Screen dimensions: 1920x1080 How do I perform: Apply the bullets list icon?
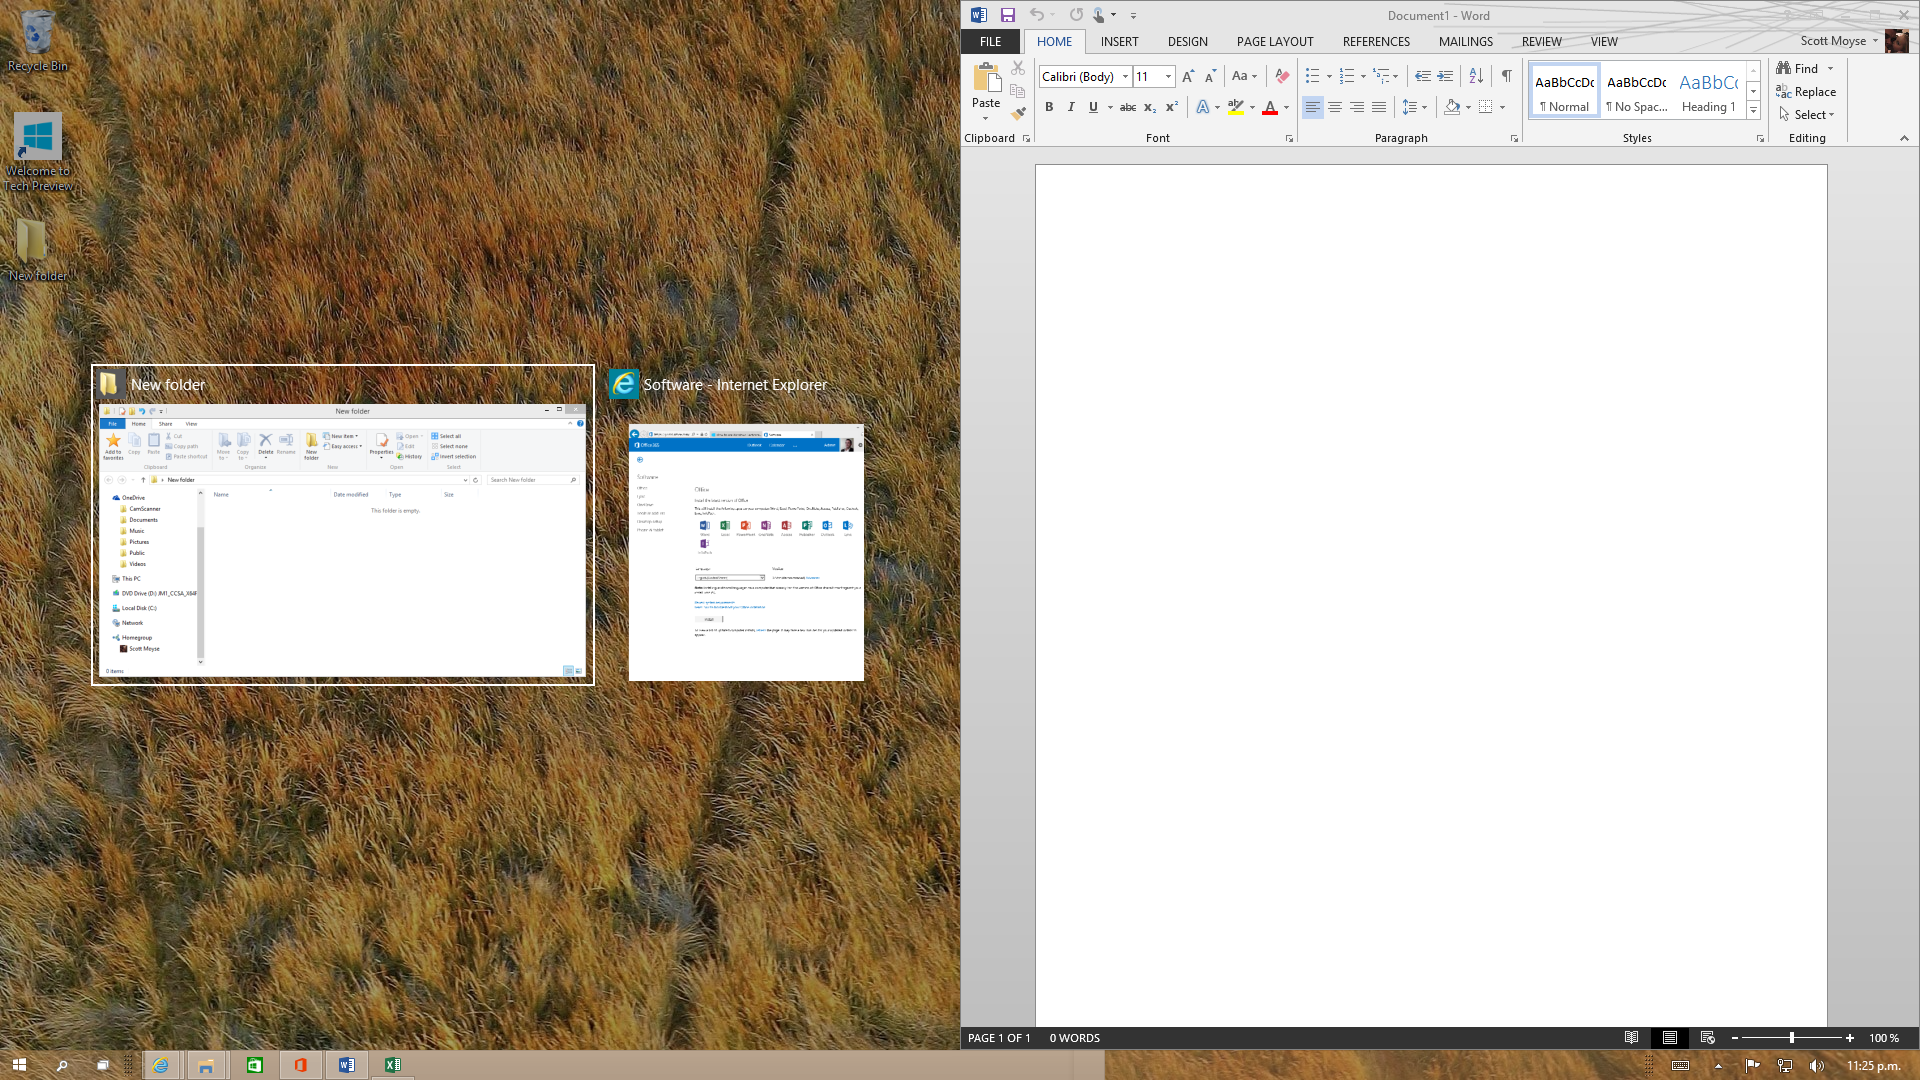point(1312,76)
